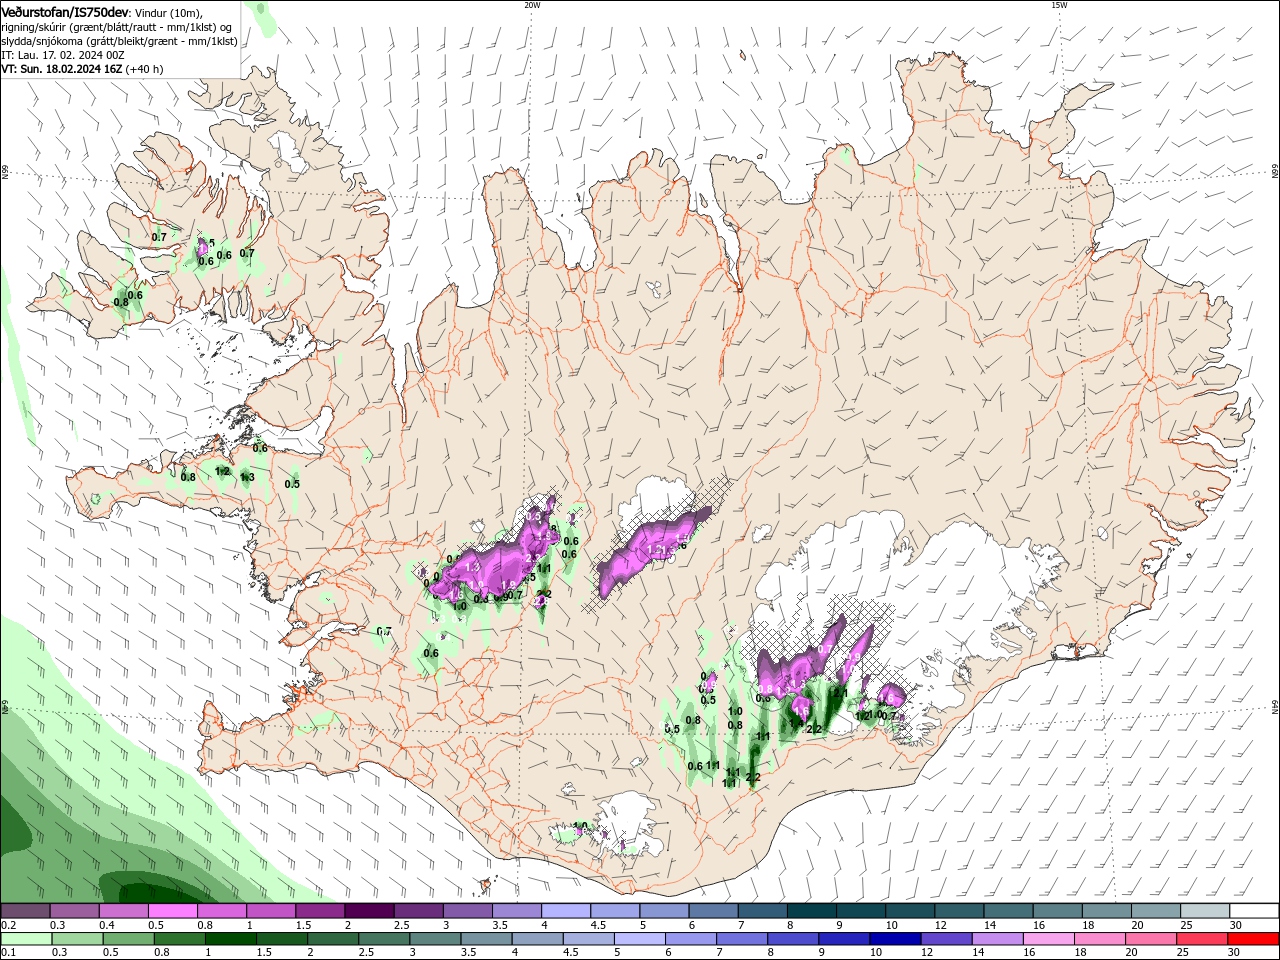Click the light pink bottom-row swatch labeled 16
Screen dimensions: 1280x960
[1047, 939]
